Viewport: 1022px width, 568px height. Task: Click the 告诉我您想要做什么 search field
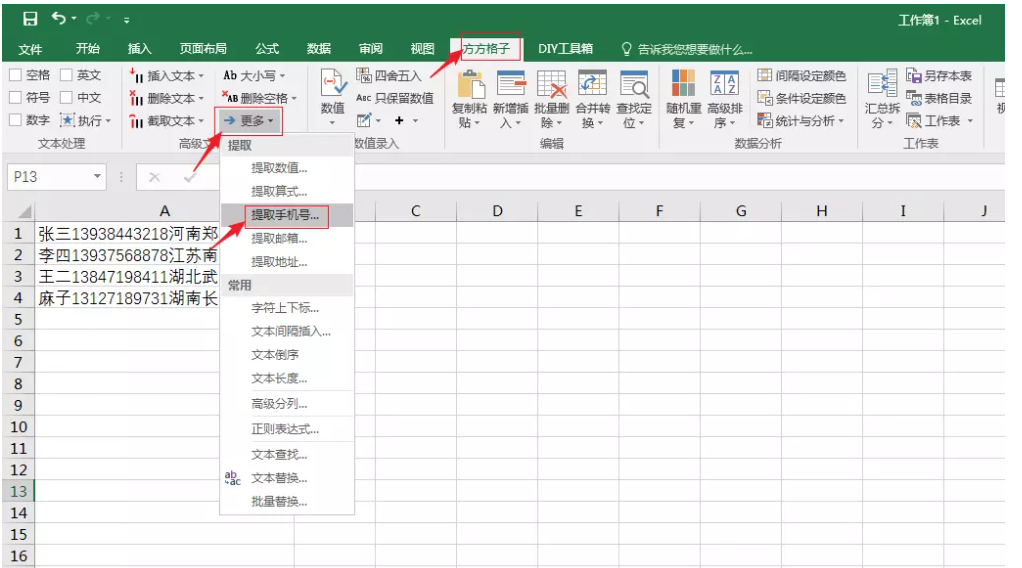(694, 49)
